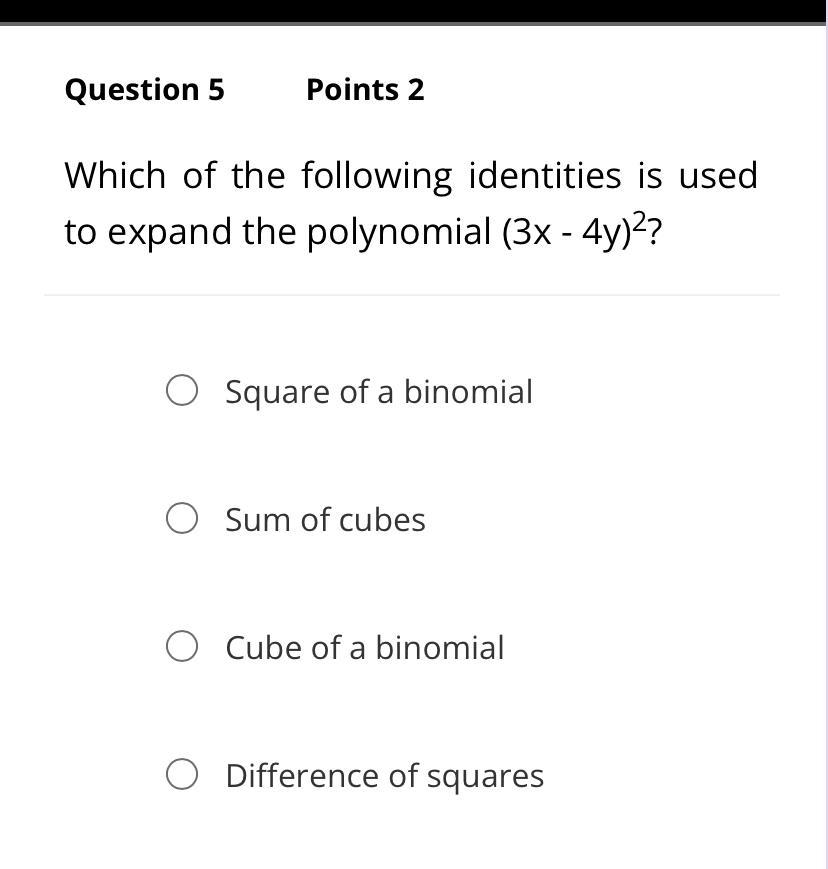This screenshot has height=869, width=828.
Task: Pick the "Cube of a binomial" radio button
Action: pyautogui.click(x=181, y=647)
